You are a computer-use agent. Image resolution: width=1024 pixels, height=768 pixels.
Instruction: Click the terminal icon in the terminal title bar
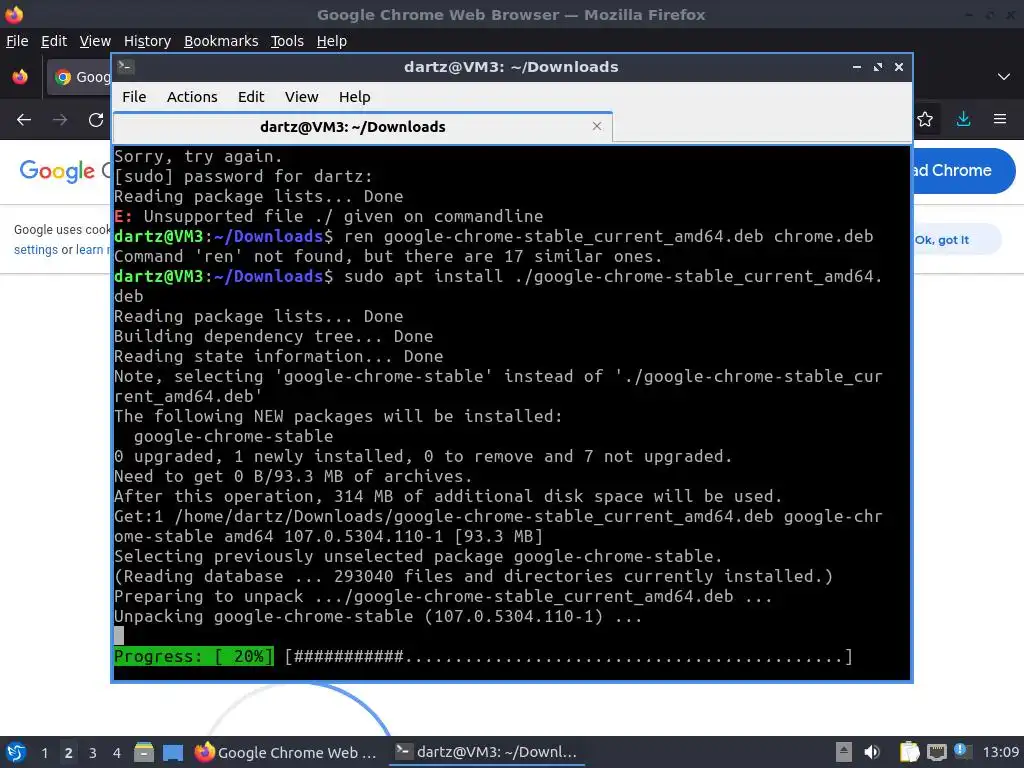[126, 66]
